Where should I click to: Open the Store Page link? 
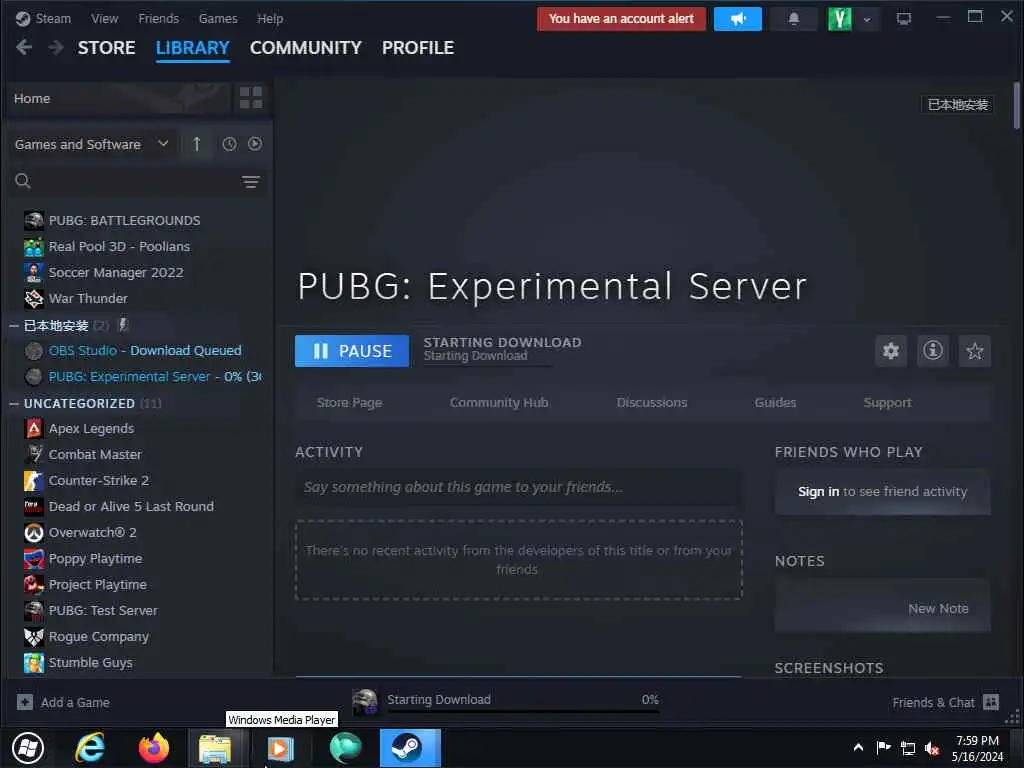click(349, 402)
